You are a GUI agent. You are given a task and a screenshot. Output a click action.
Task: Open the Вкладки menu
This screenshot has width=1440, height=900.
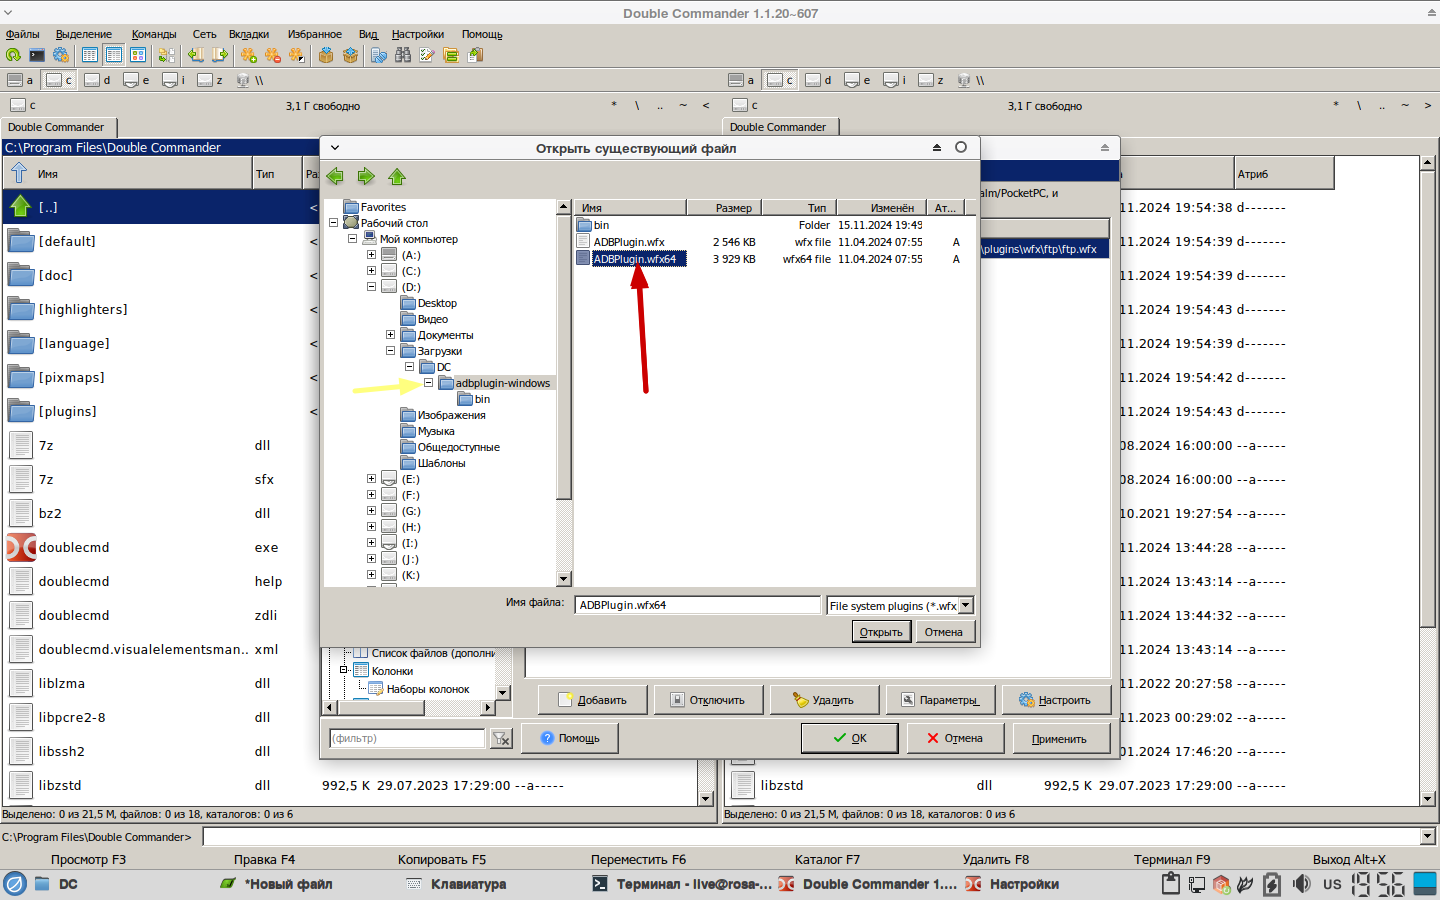pyautogui.click(x=248, y=34)
